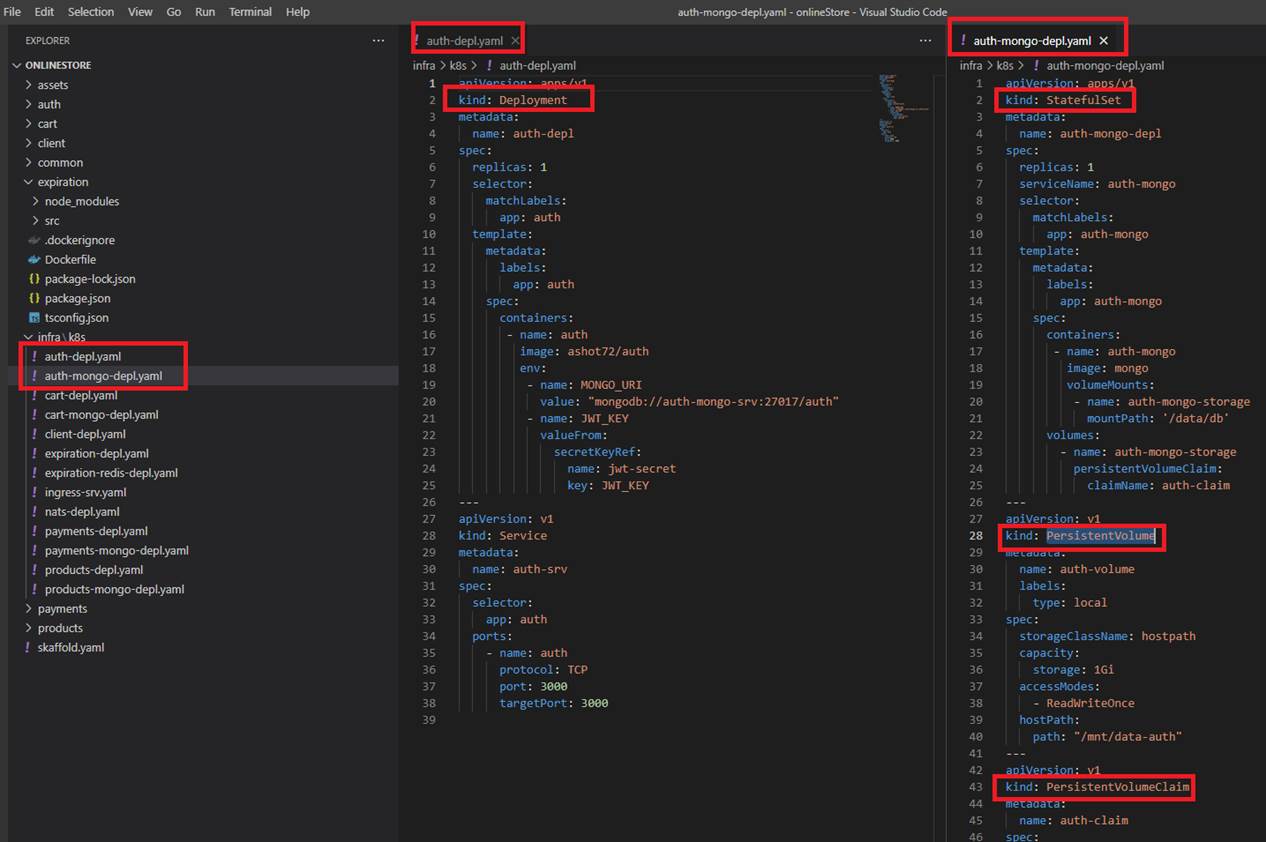Click the package-lock.json braces icon
This screenshot has height=842, width=1266.
point(35,279)
